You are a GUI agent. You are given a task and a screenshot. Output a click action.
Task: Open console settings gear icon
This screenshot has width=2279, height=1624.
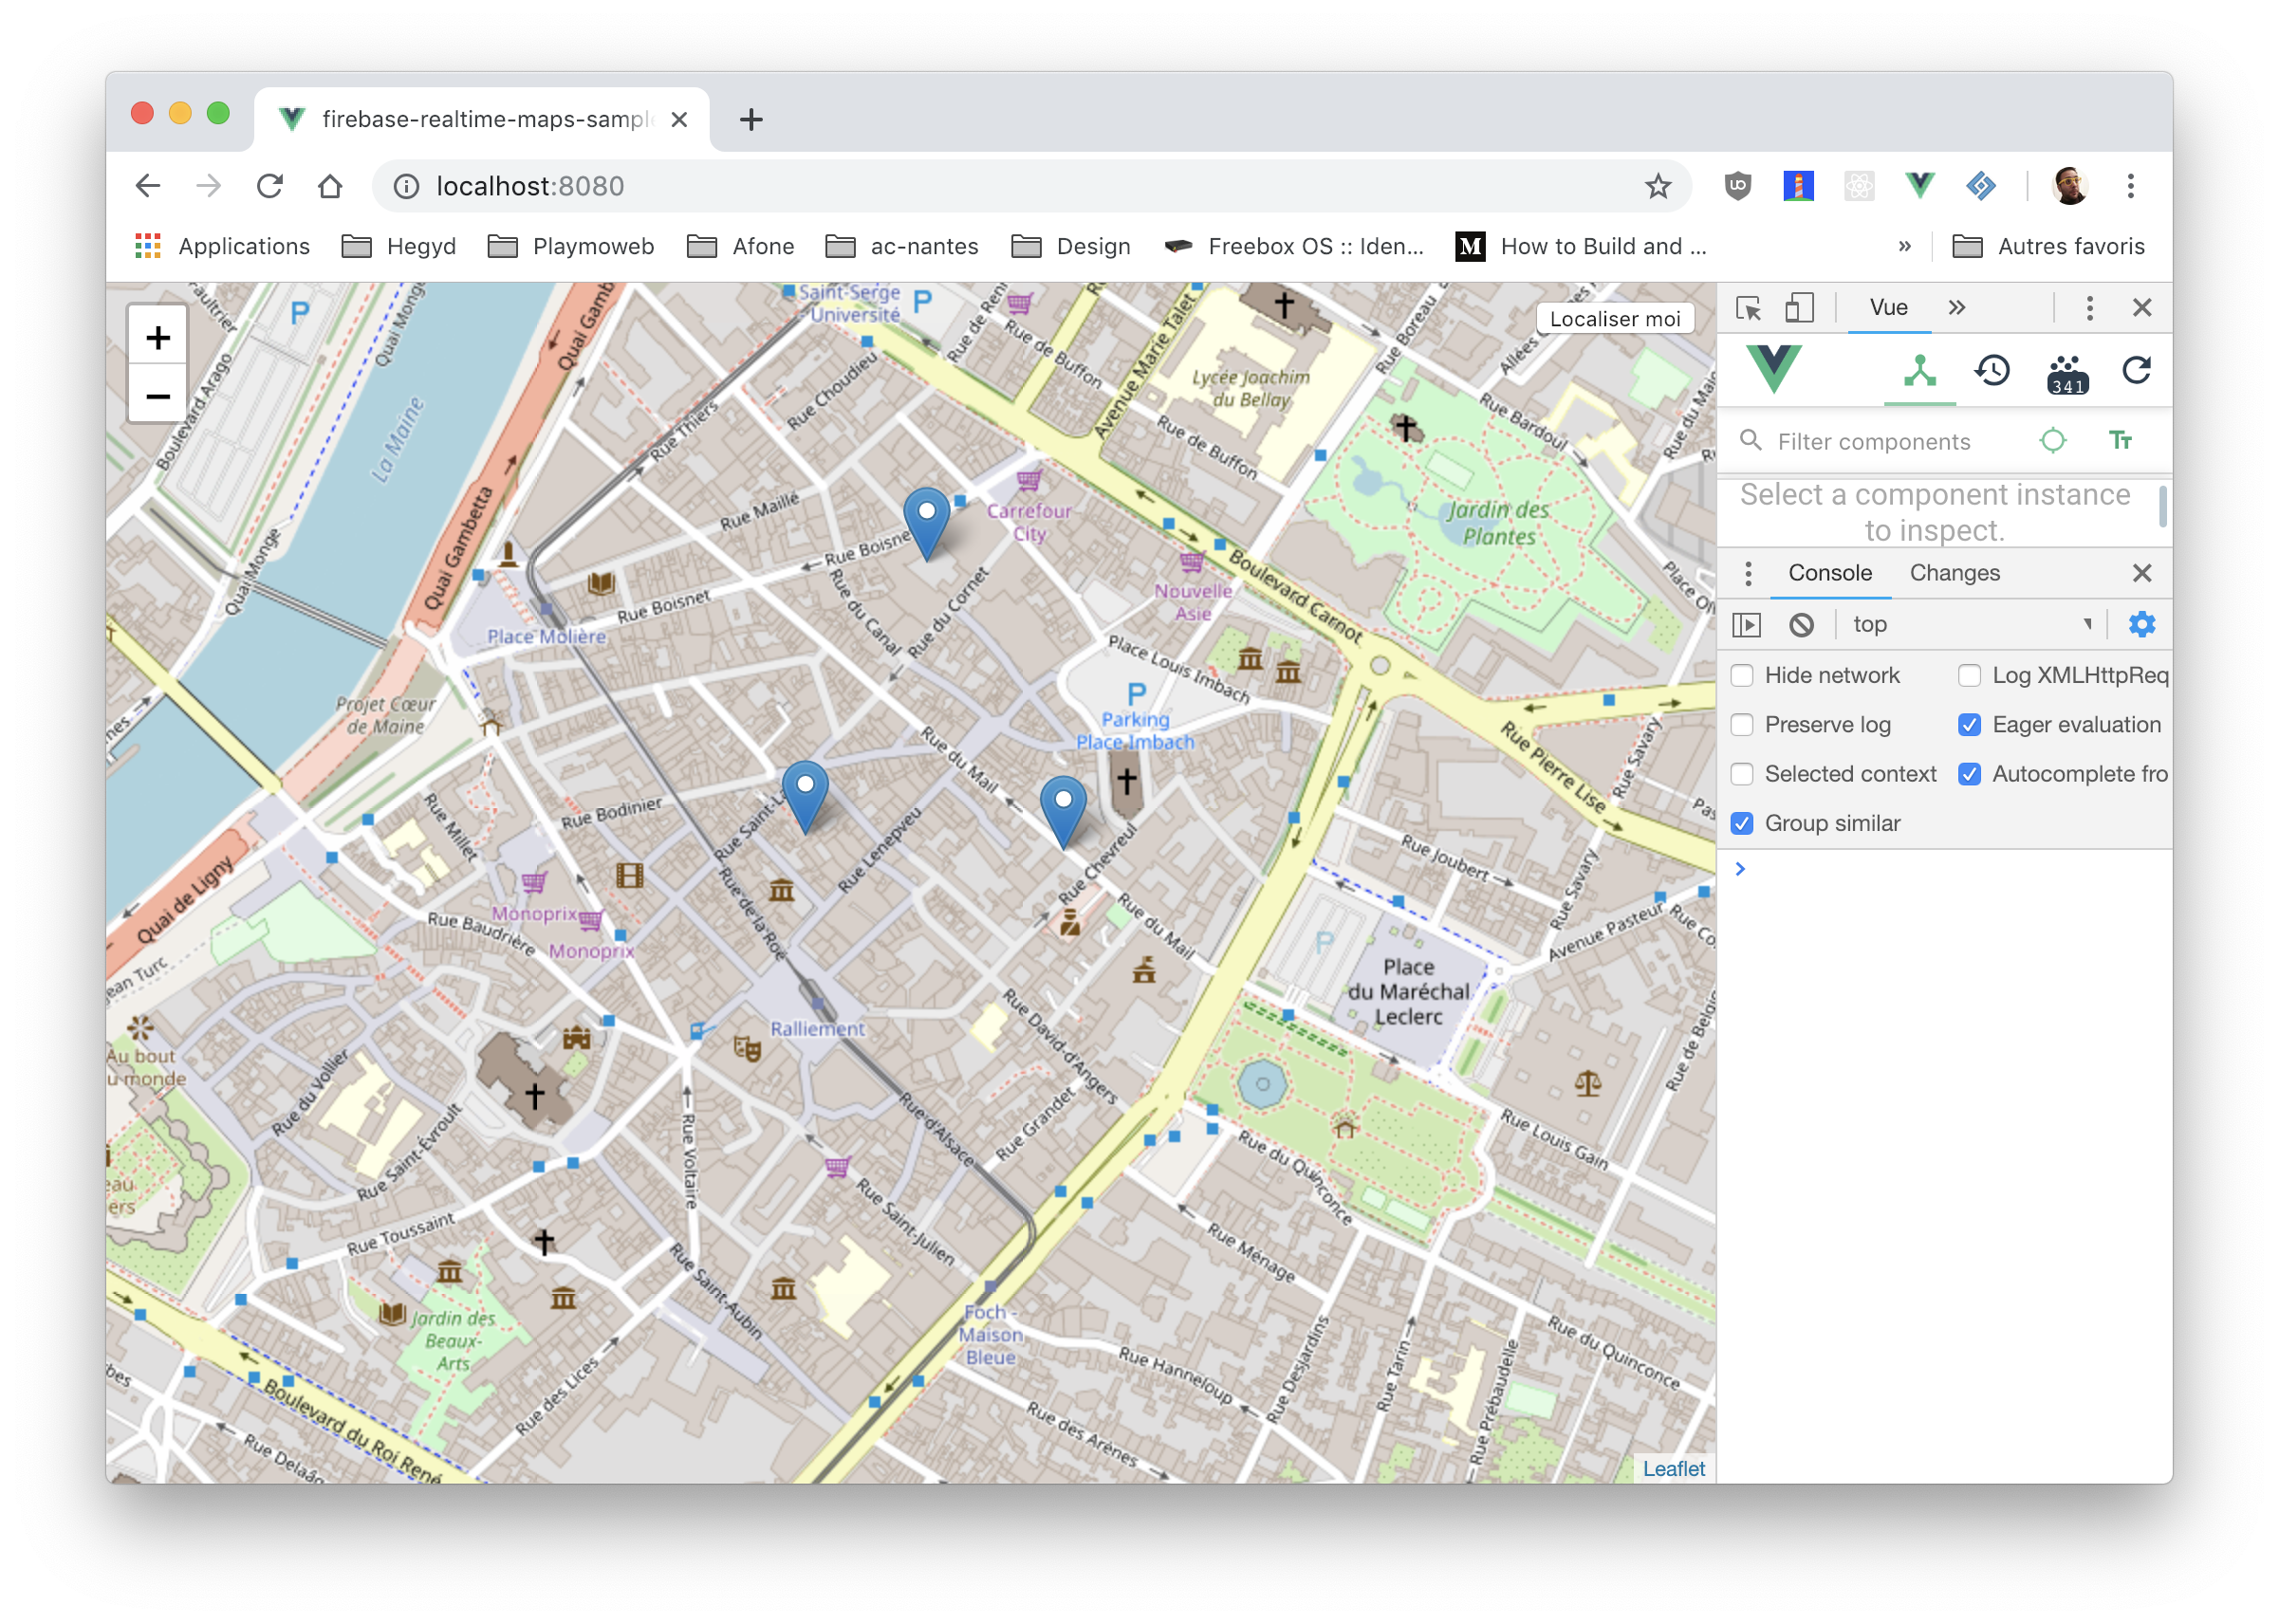(x=2141, y=625)
